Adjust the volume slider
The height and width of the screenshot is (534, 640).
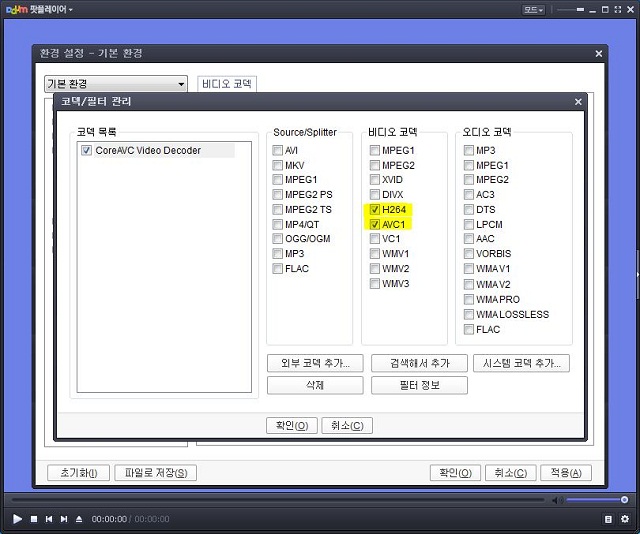point(597,500)
